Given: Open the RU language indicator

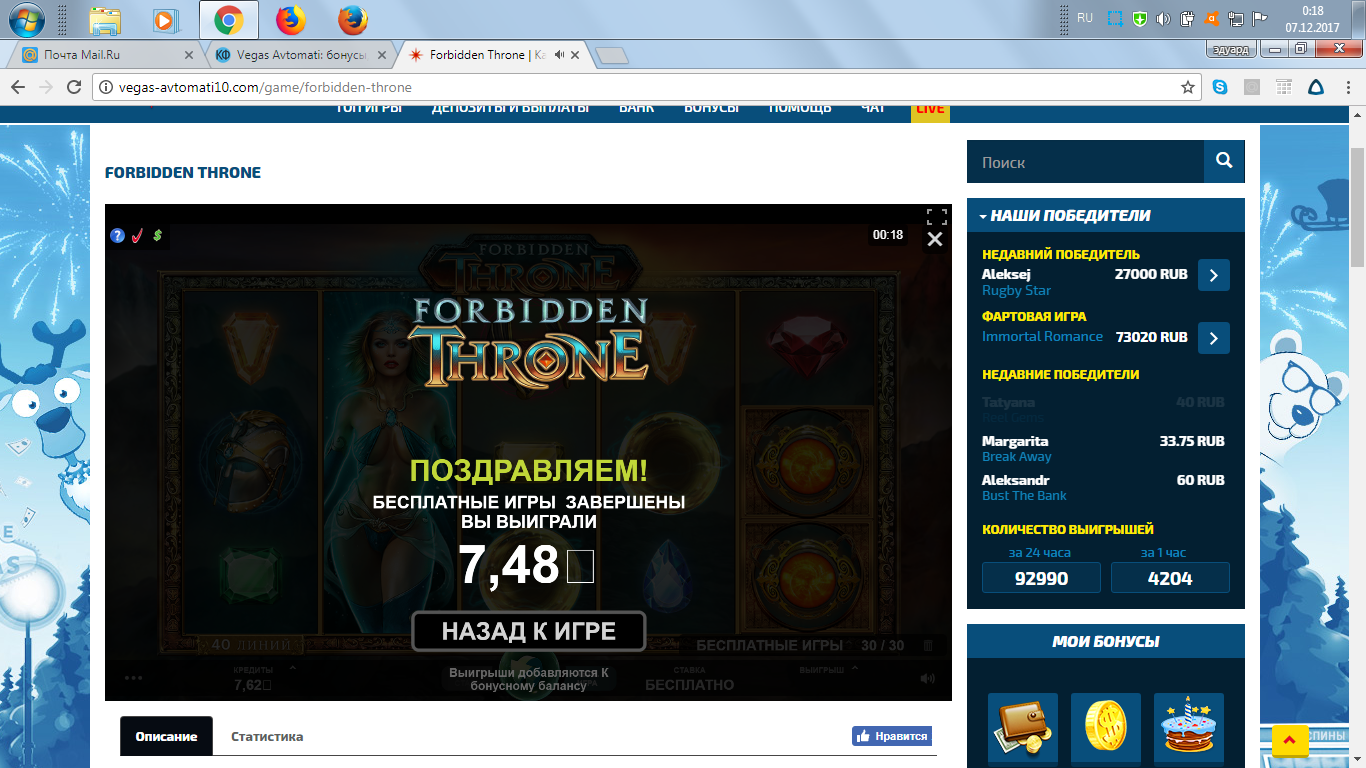Looking at the screenshot, I should pyautogui.click(x=1085, y=18).
